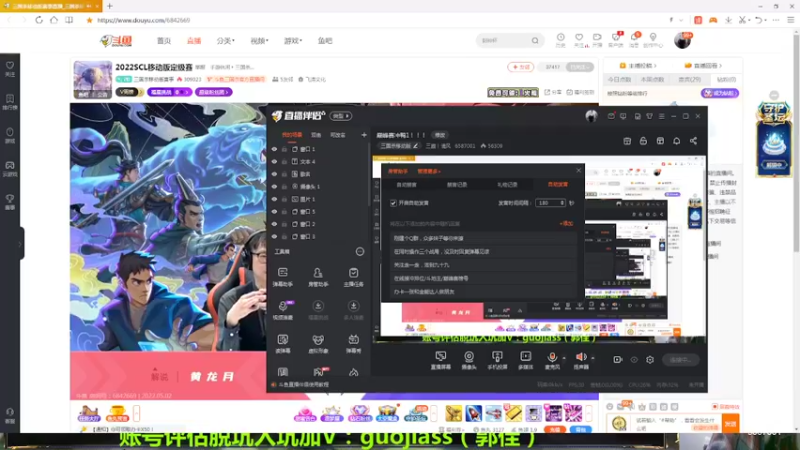Click 修改 button beside stream title
Image resolution: width=800 pixels, height=450 pixels.
click(x=440, y=135)
